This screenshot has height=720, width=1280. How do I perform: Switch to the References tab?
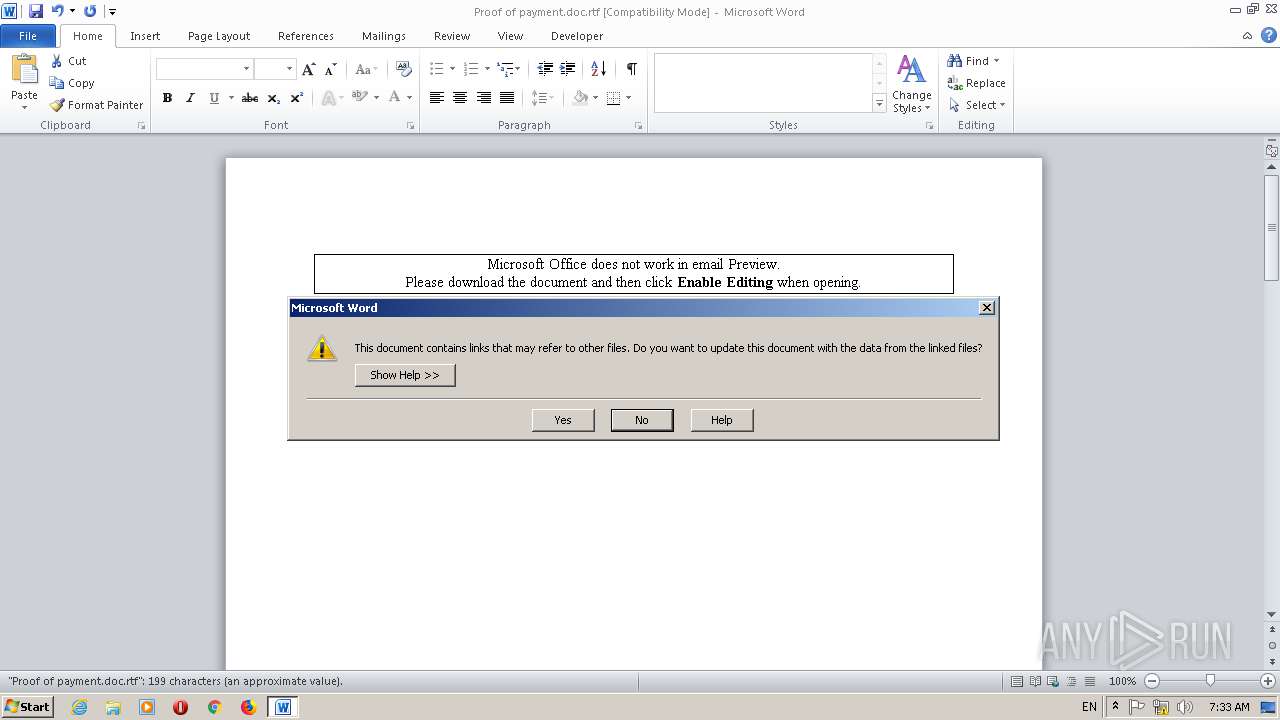tap(306, 36)
